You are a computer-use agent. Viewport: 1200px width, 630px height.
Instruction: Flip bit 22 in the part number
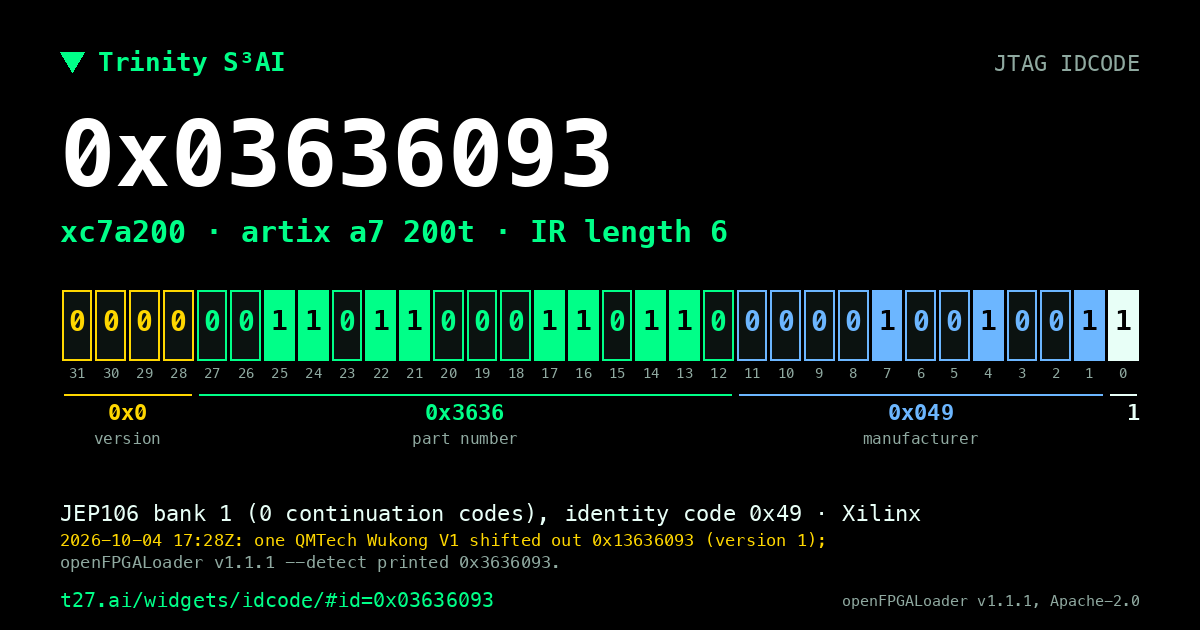(381, 325)
